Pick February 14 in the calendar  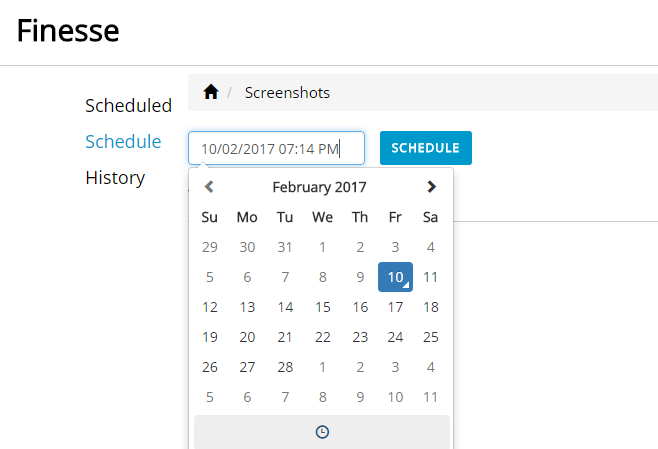(x=285, y=307)
